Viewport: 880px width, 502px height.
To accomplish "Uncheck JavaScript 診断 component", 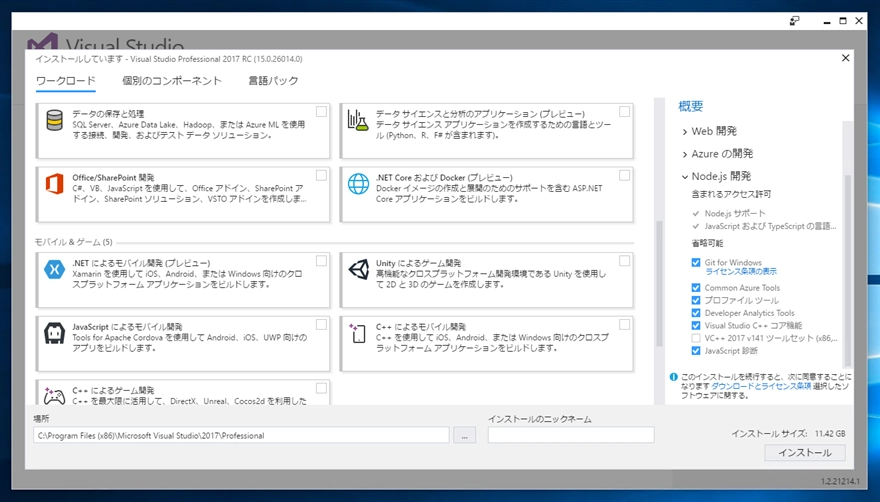I will 696,351.
